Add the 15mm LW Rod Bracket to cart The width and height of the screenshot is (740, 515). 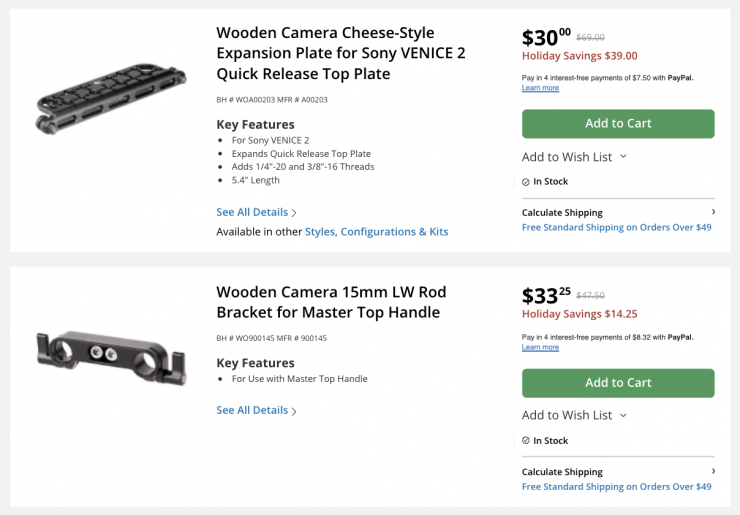tap(618, 383)
